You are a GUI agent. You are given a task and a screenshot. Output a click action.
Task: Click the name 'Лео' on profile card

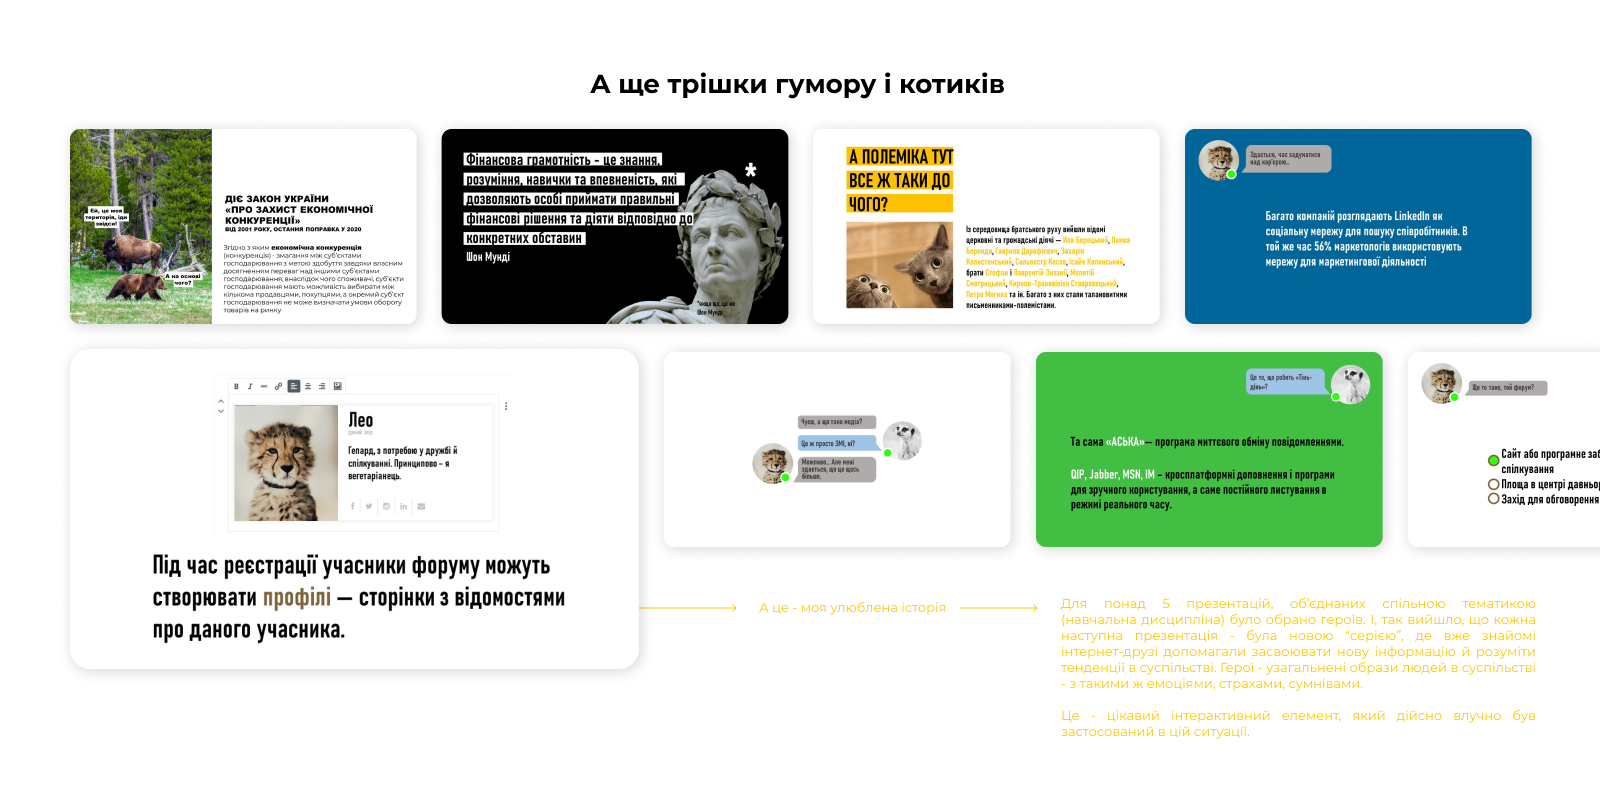coord(361,420)
